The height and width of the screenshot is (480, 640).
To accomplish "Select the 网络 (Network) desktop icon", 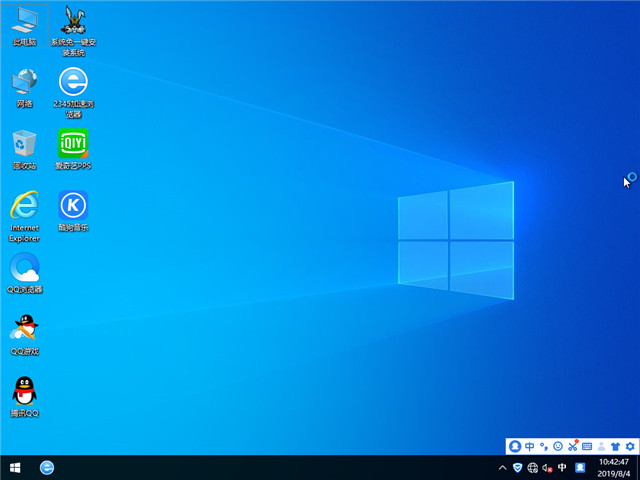I will (x=24, y=88).
